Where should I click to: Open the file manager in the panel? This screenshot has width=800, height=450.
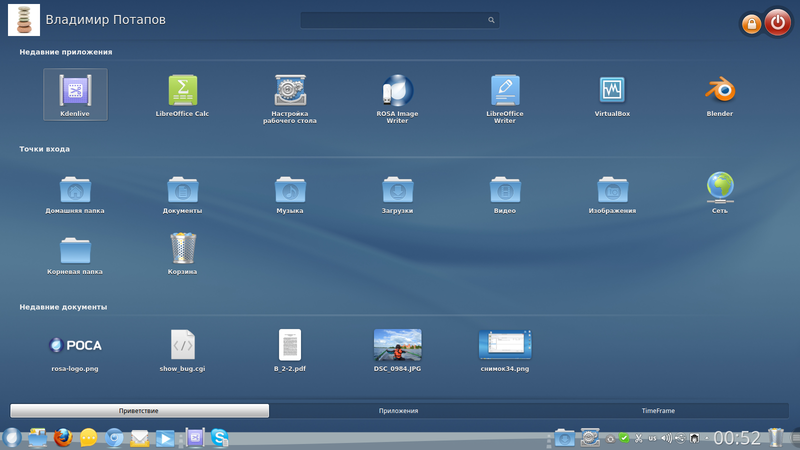pyautogui.click(x=37, y=438)
